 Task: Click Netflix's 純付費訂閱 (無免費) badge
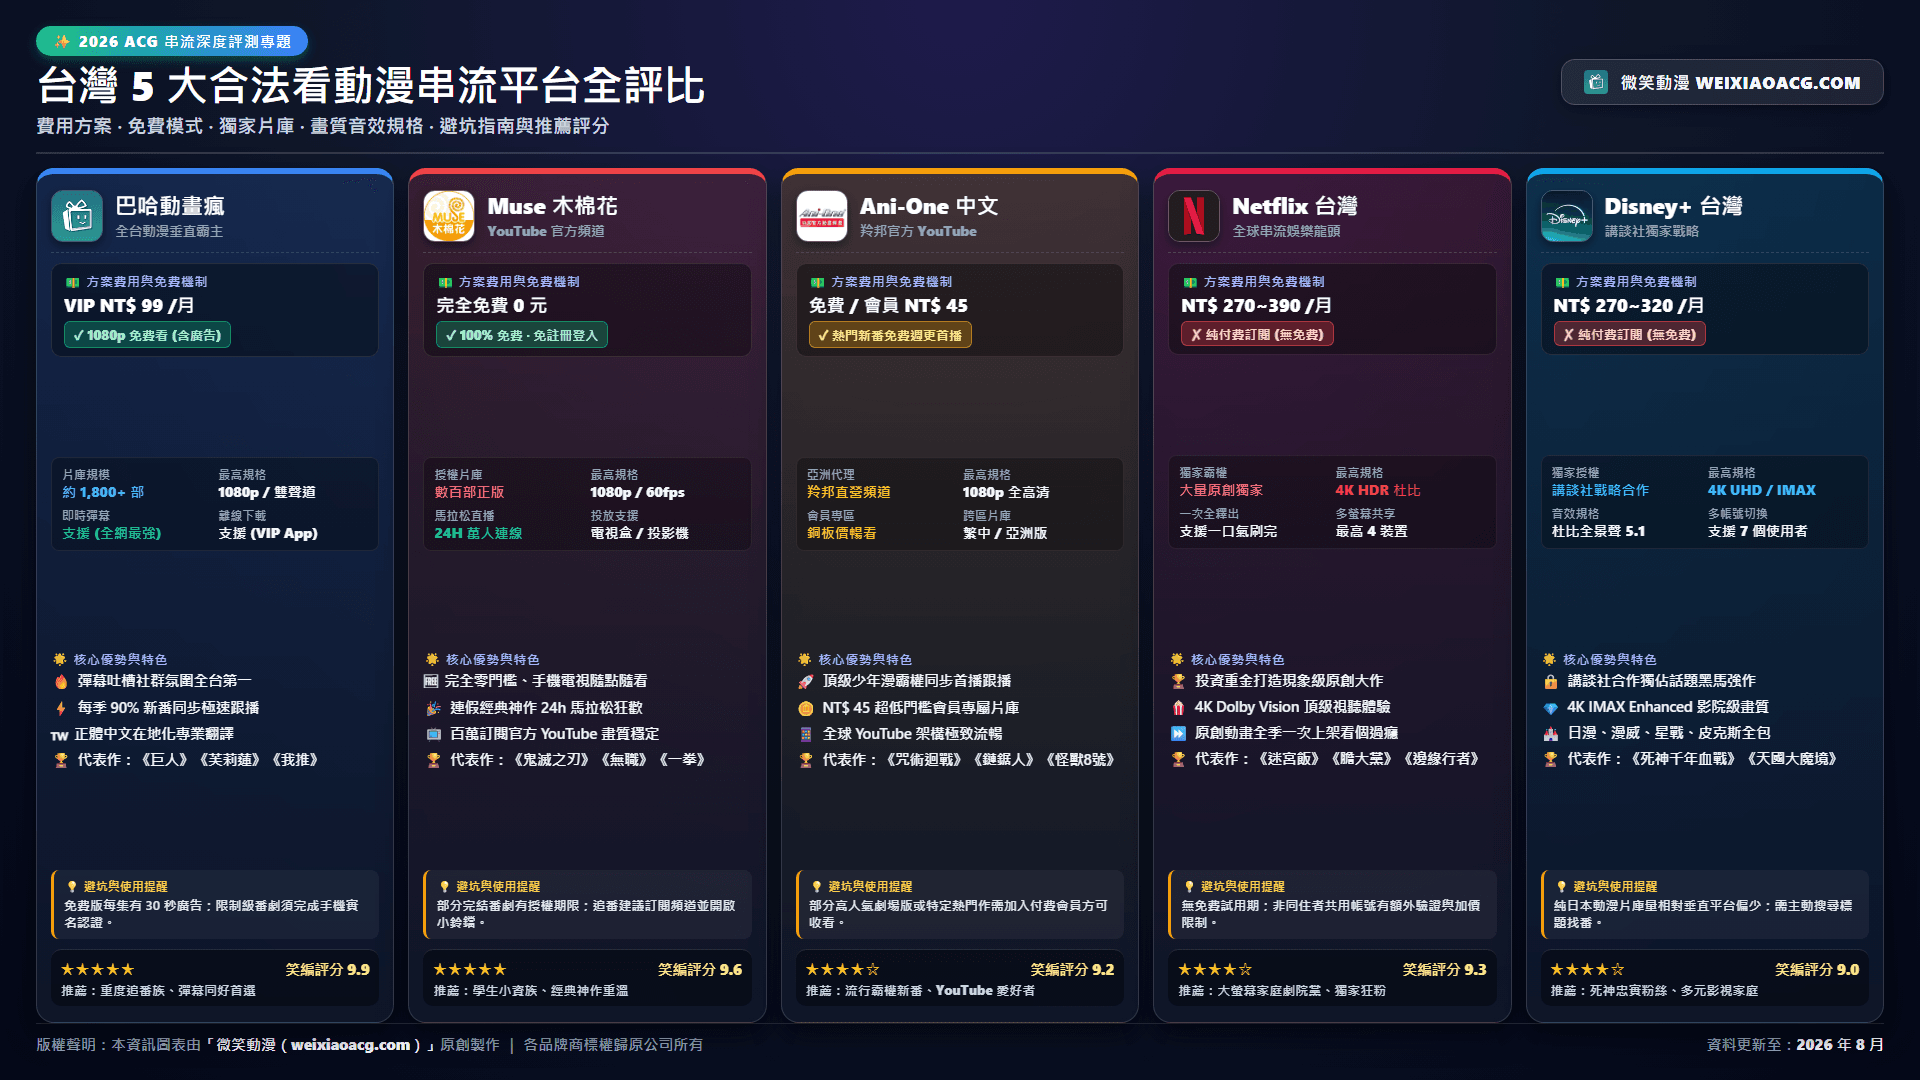pos(1257,334)
